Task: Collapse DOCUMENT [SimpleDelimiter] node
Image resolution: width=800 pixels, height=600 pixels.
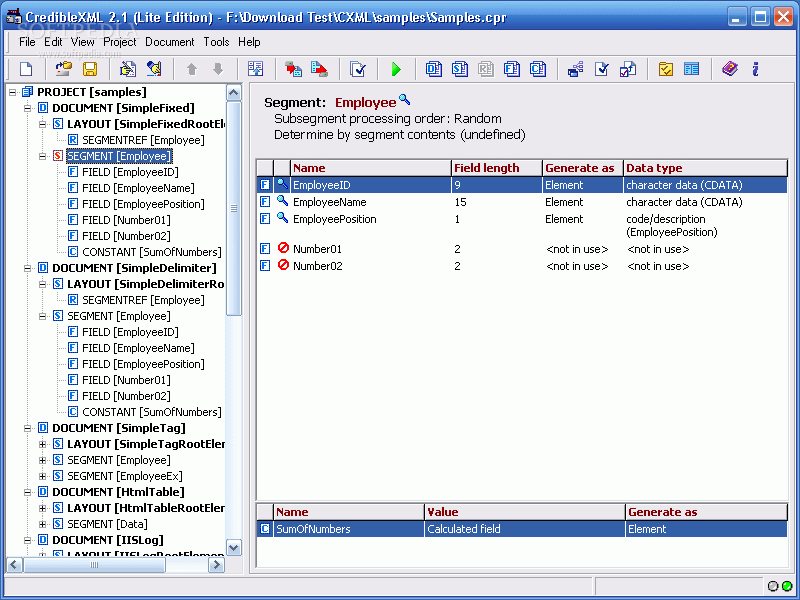Action: coord(28,268)
